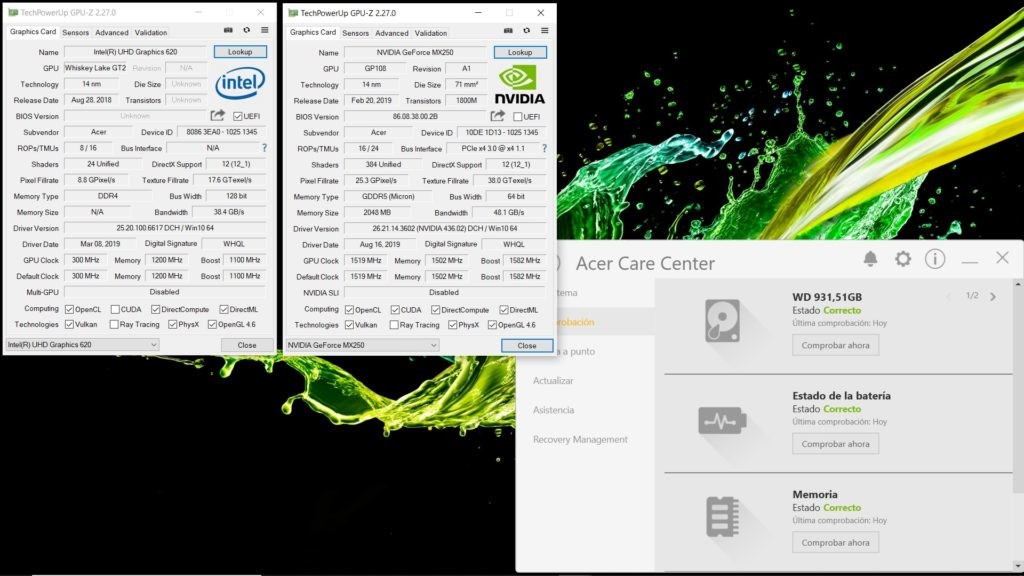Click the GPU field showing Whiskey Lake GT2

(95, 68)
